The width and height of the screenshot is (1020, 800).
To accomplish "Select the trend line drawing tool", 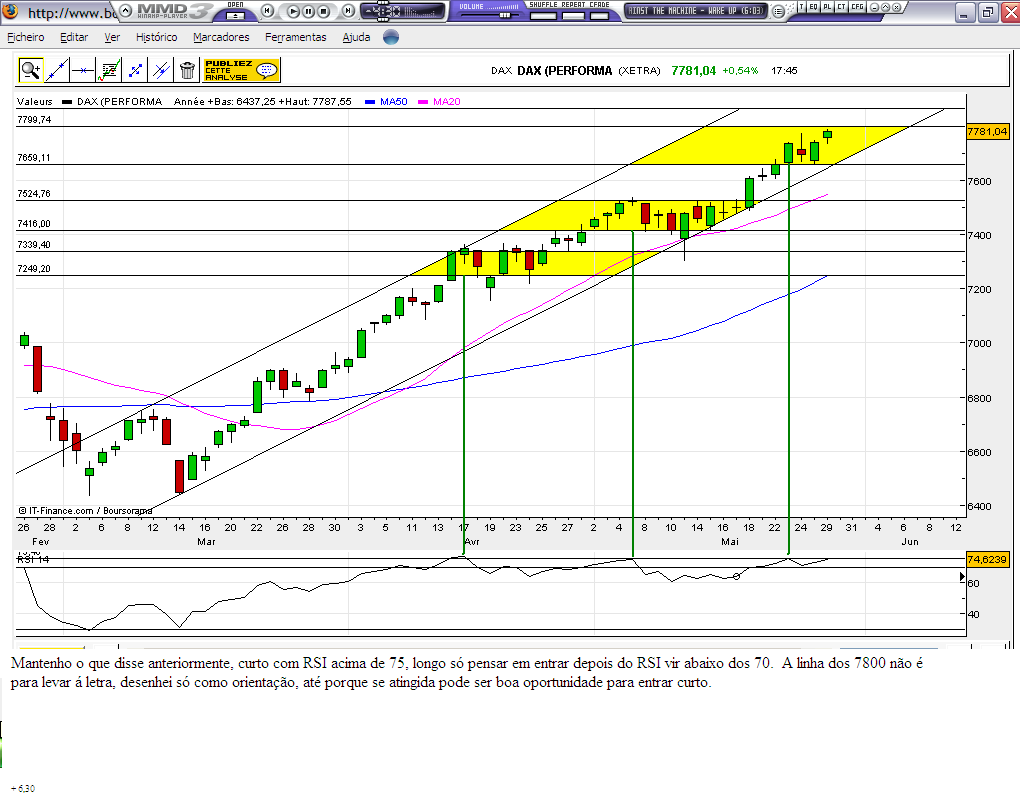I will point(57,70).
